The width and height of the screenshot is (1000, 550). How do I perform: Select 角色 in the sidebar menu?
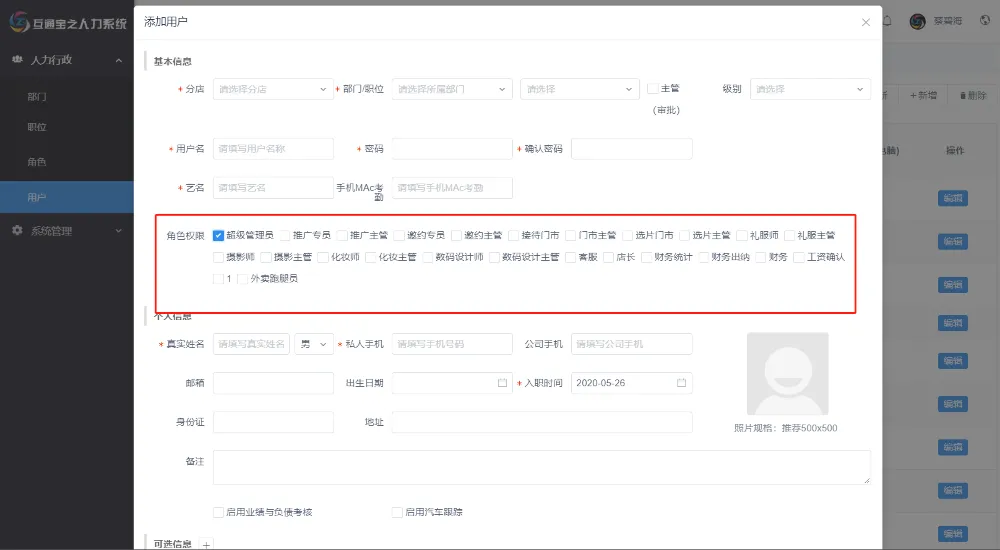tap(37, 162)
